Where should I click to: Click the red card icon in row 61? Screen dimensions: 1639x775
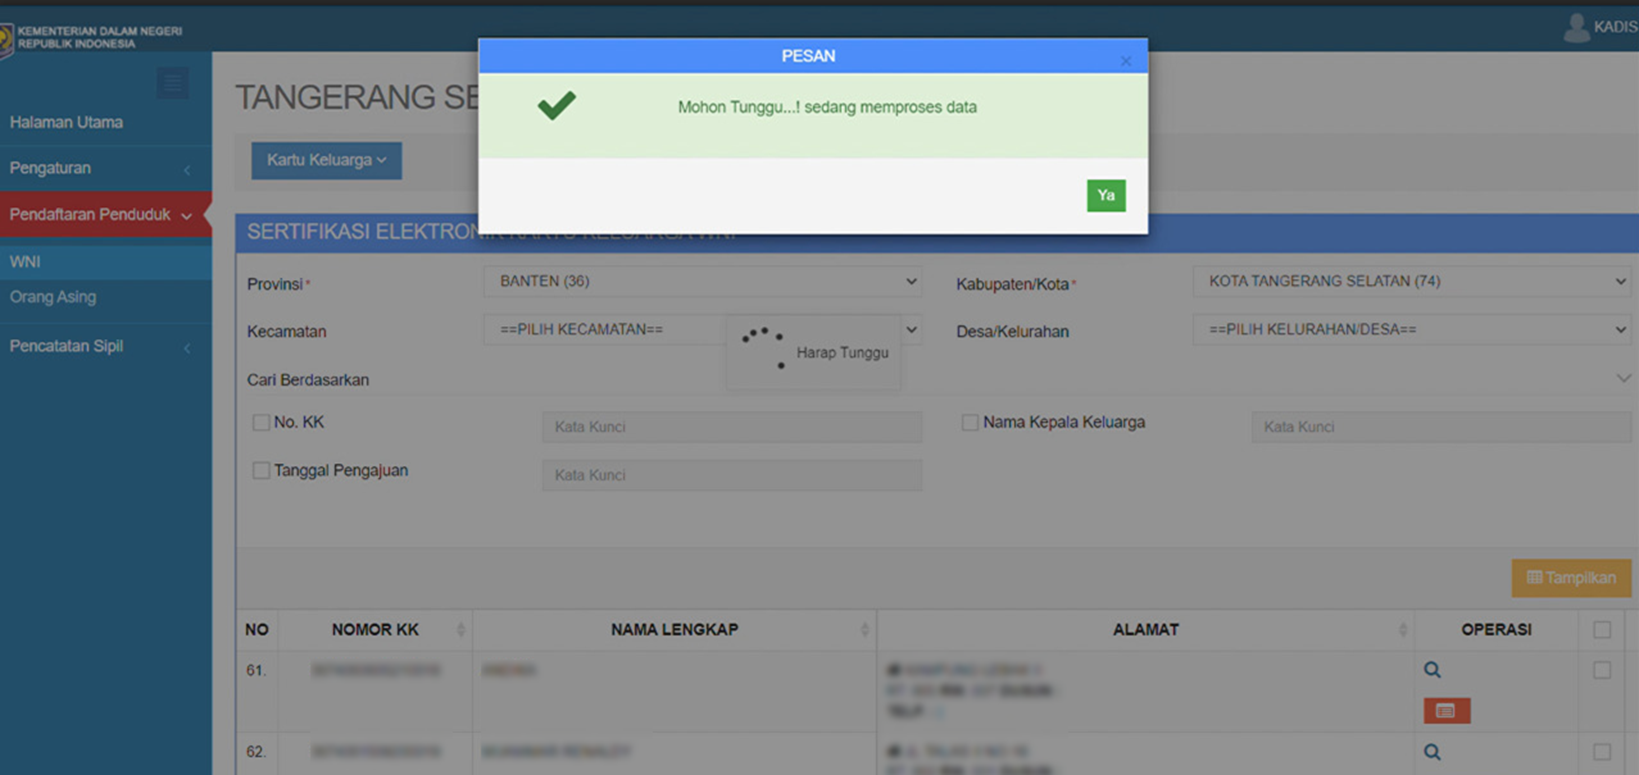pos(1446,711)
